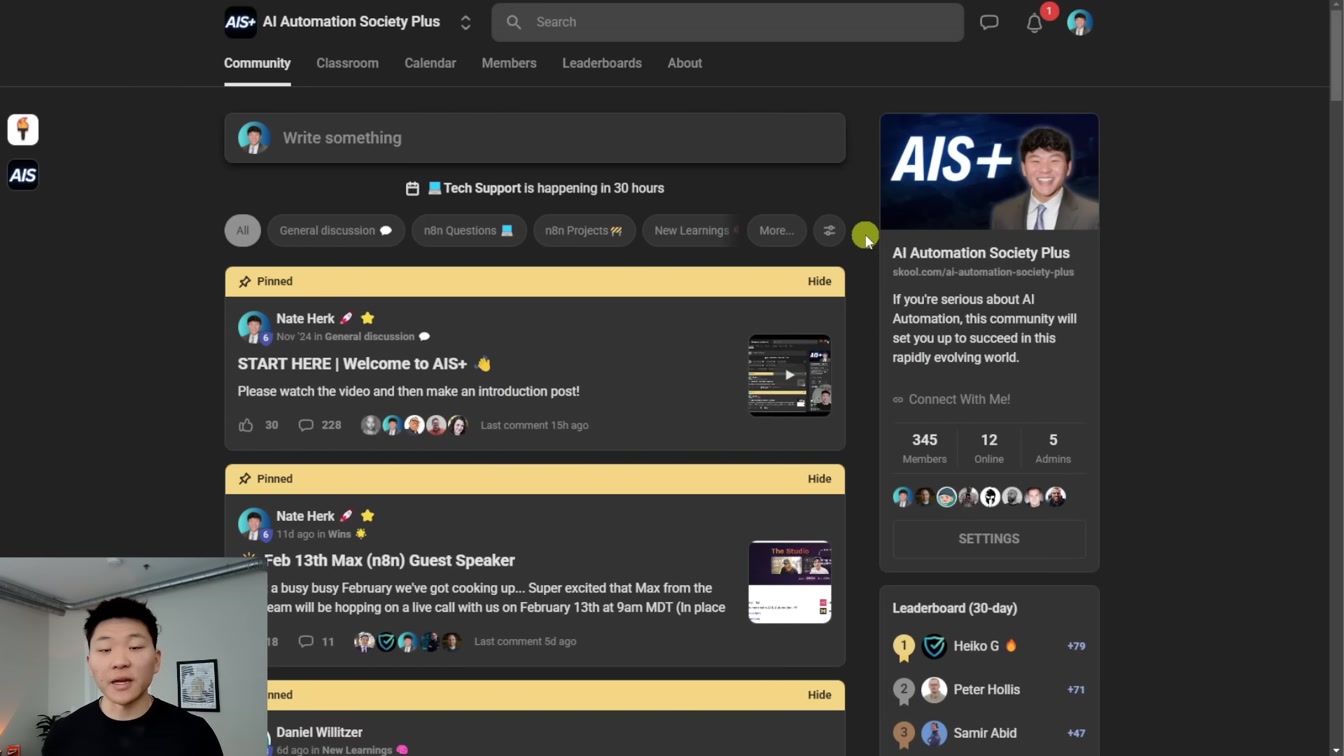Open the chat messages icon
This screenshot has width=1344, height=756.
[x=989, y=22]
